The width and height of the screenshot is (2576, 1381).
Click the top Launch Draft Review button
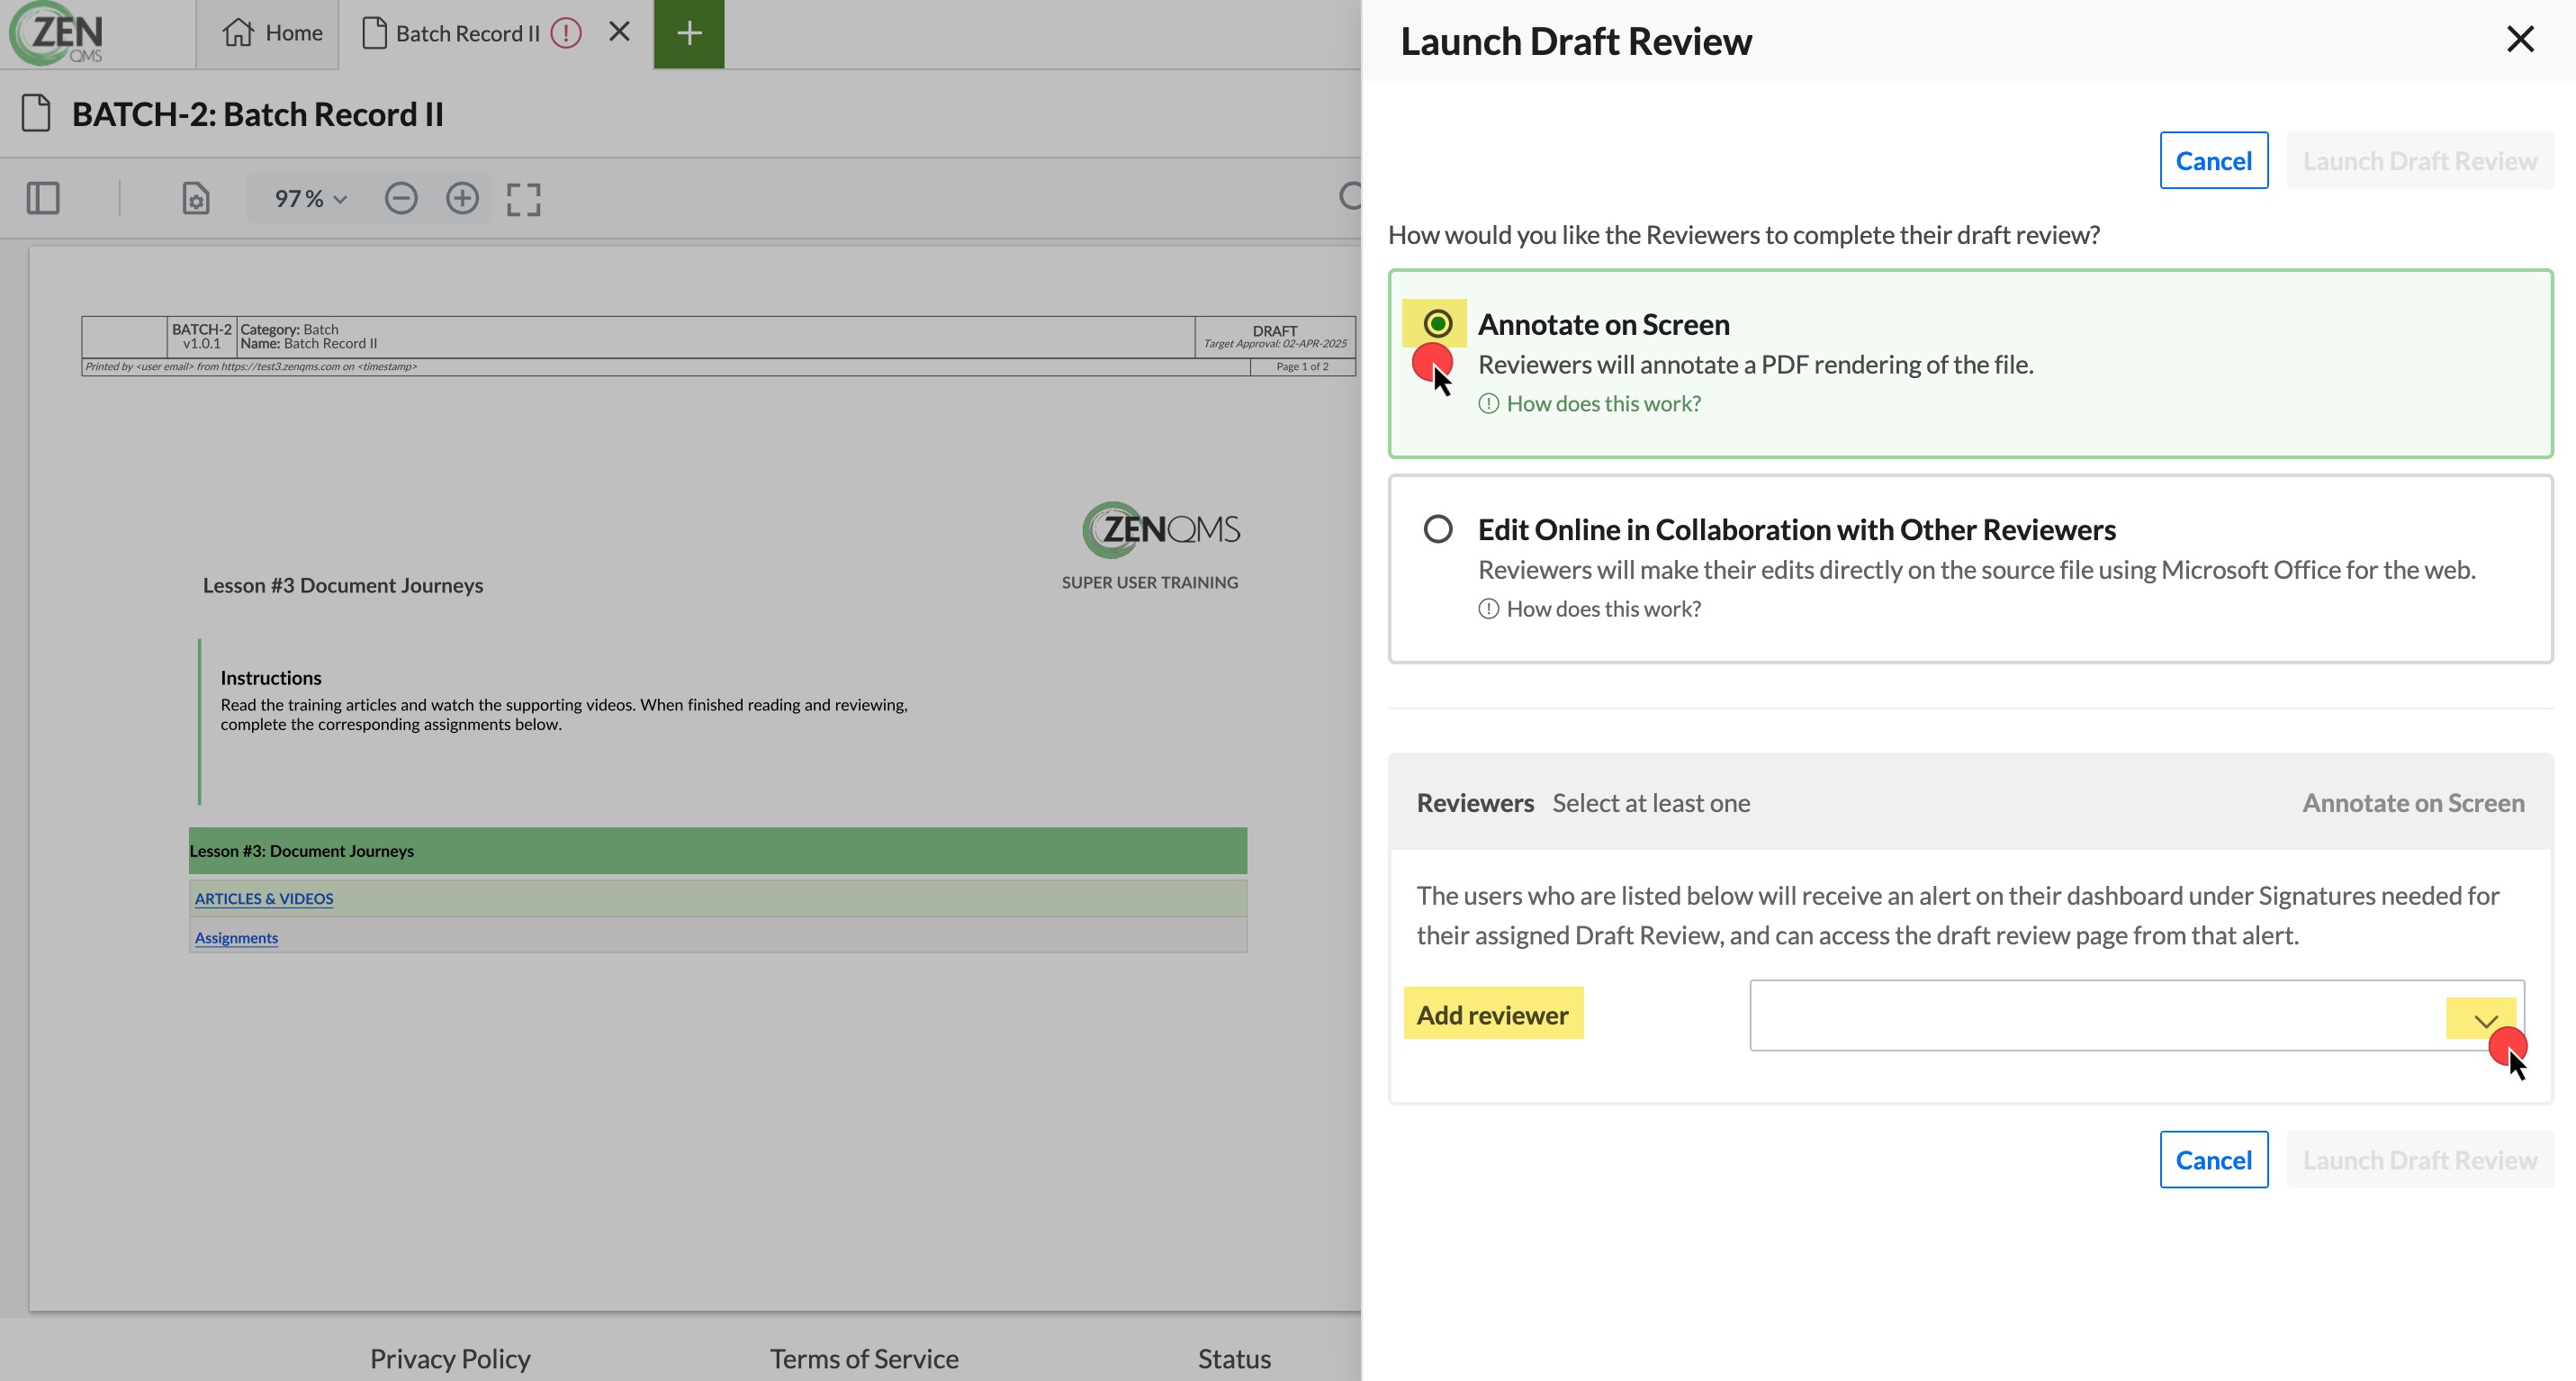click(2420, 160)
